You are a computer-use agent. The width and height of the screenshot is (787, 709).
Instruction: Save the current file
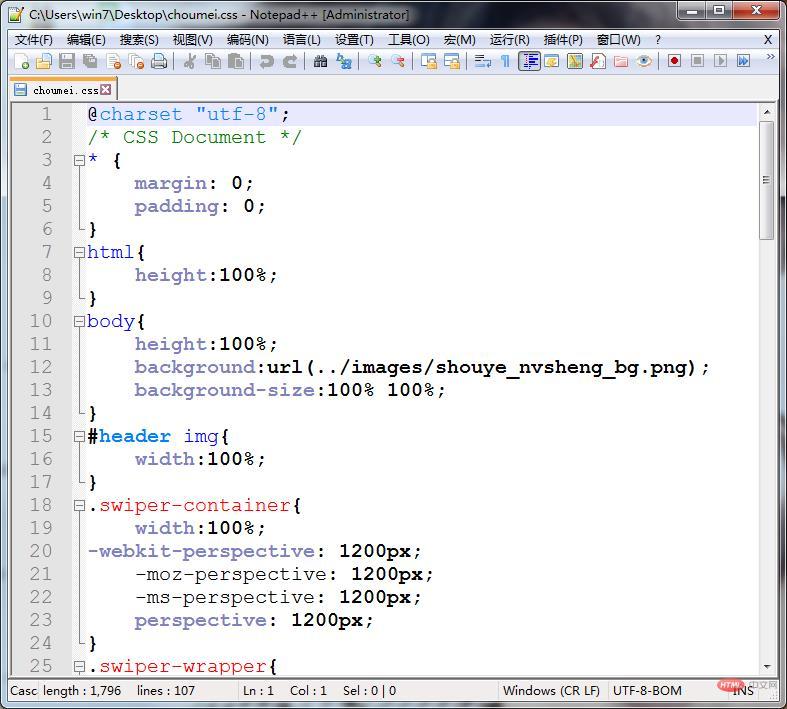tap(67, 61)
